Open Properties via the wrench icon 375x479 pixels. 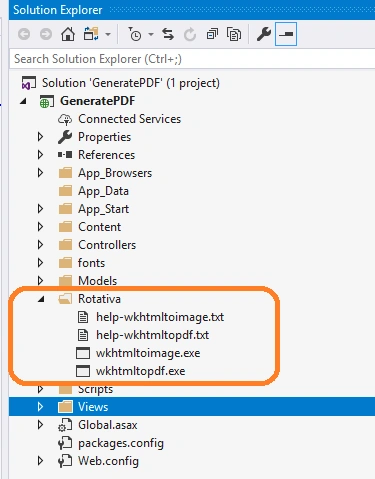[x=264, y=34]
